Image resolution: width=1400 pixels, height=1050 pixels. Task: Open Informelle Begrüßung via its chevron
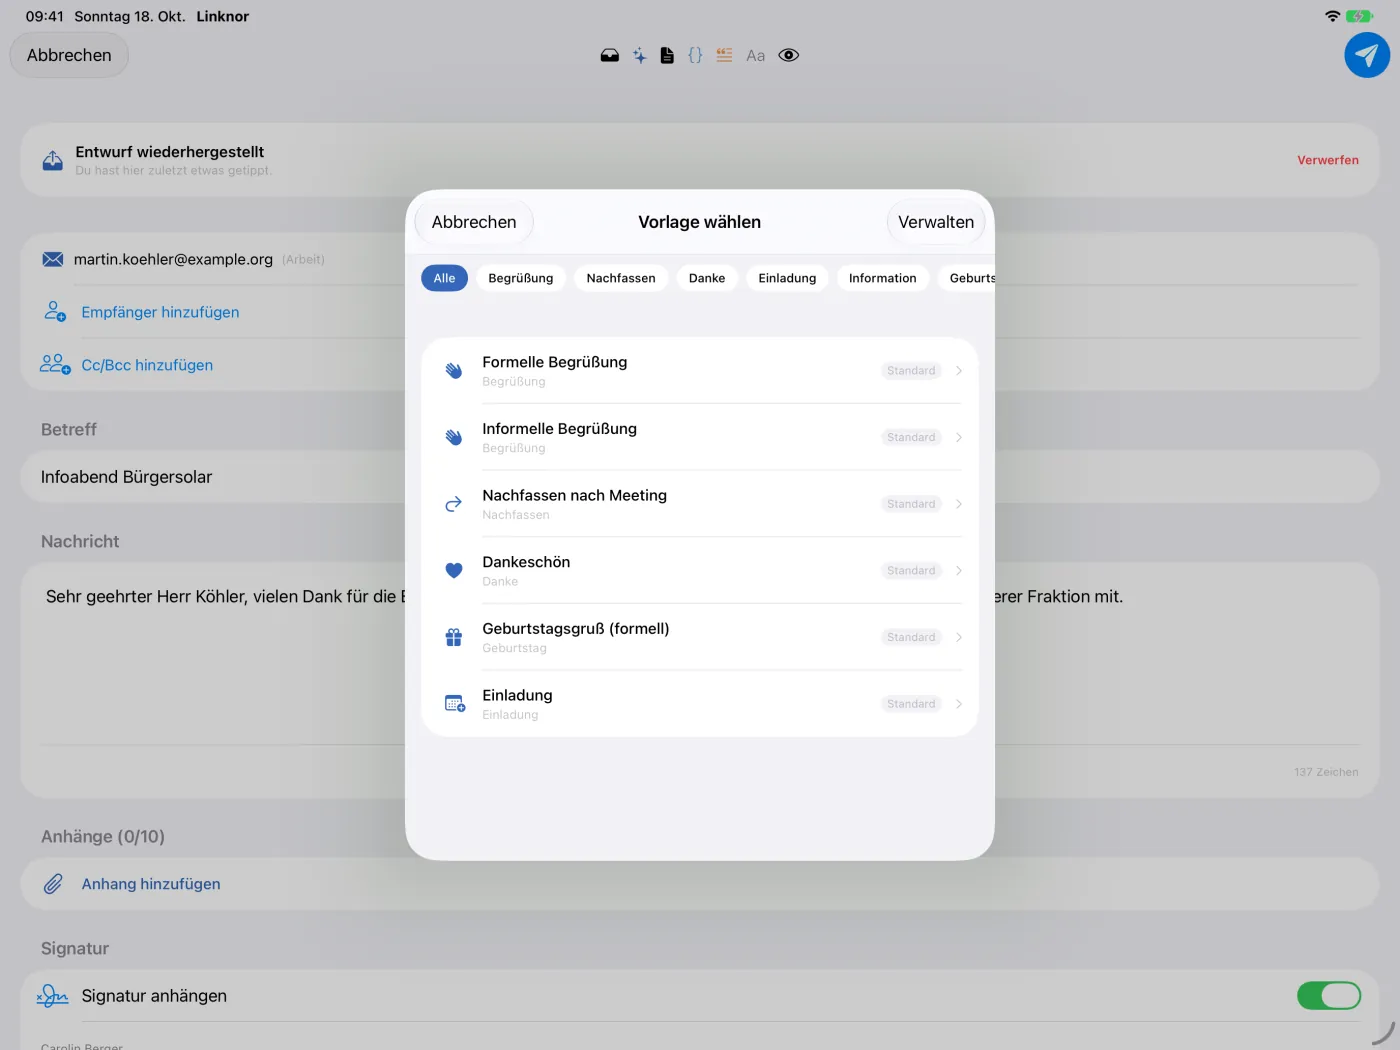click(x=959, y=437)
